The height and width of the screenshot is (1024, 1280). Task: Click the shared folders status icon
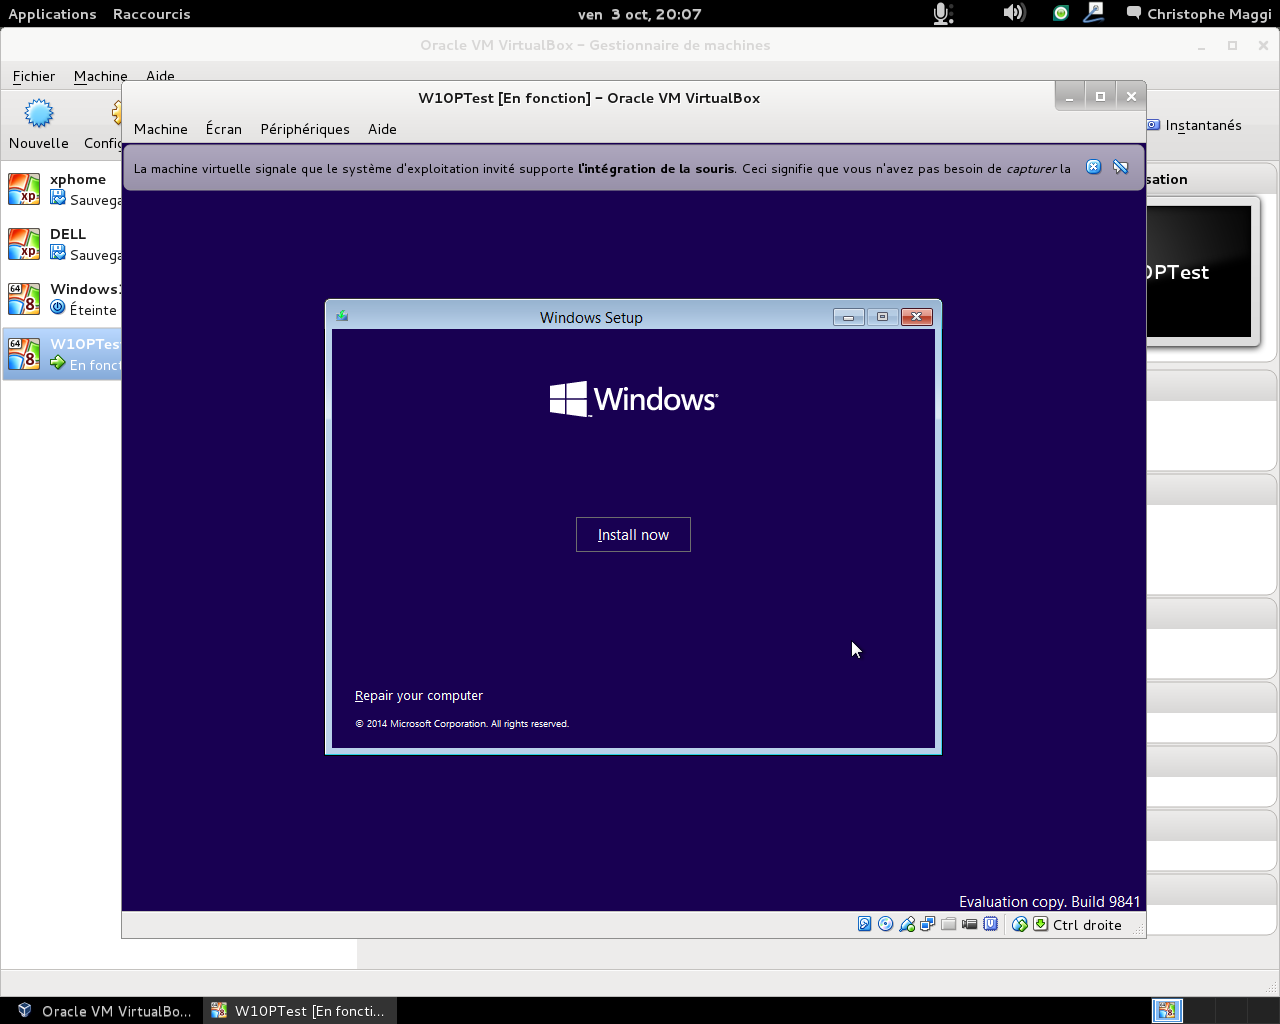[x=949, y=924]
